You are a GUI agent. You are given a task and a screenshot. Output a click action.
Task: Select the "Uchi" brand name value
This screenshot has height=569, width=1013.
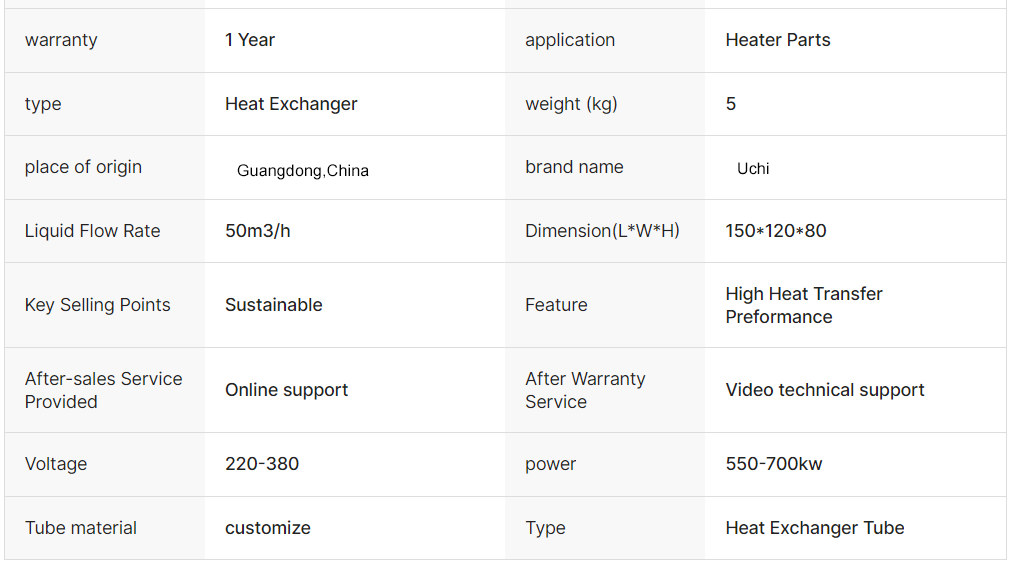[x=753, y=169]
